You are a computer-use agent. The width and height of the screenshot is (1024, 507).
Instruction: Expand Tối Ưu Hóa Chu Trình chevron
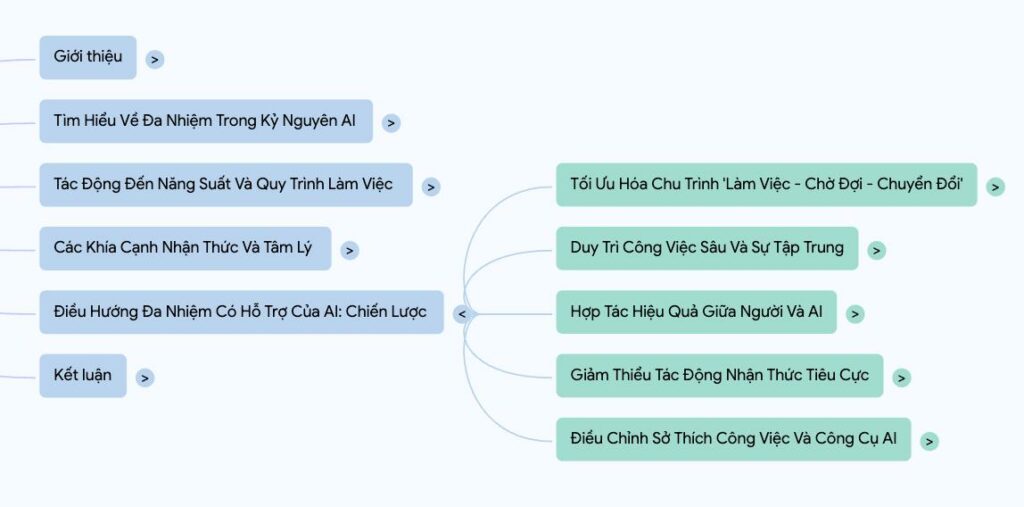(x=995, y=187)
